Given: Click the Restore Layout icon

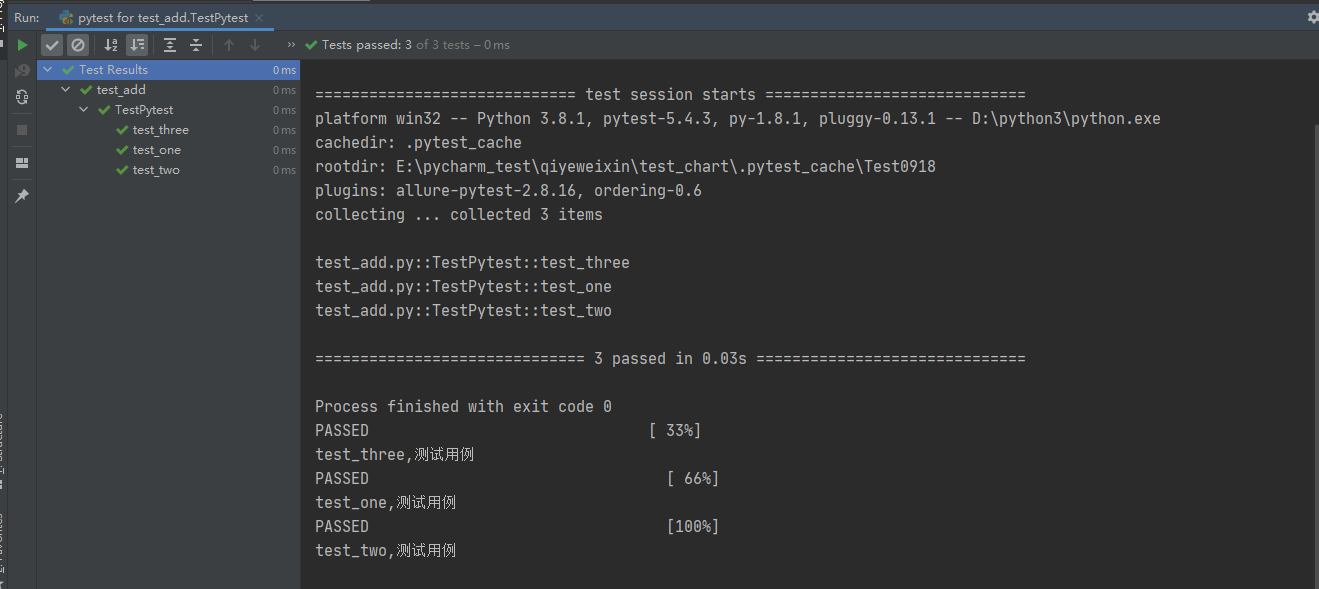Looking at the screenshot, I should click(x=22, y=163).
